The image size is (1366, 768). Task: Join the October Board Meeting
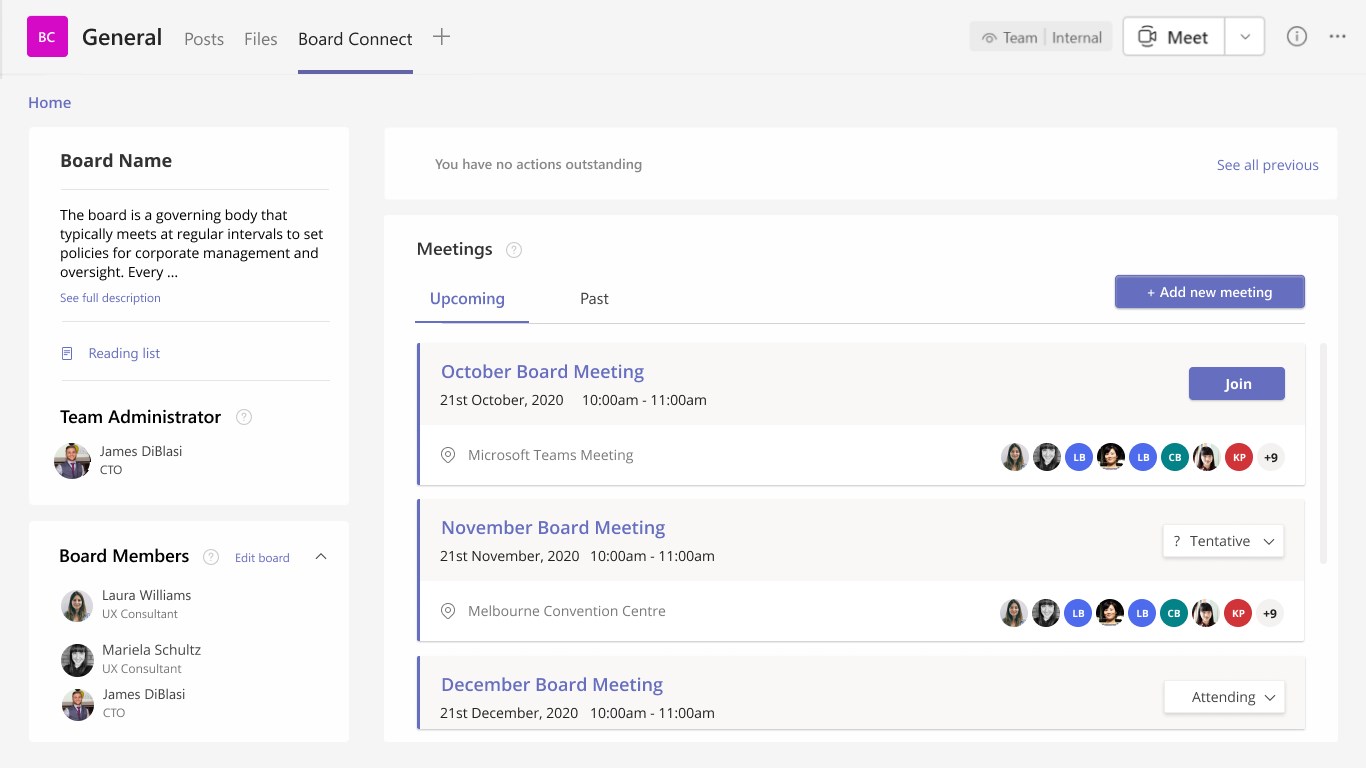(x=1236, y=384)
